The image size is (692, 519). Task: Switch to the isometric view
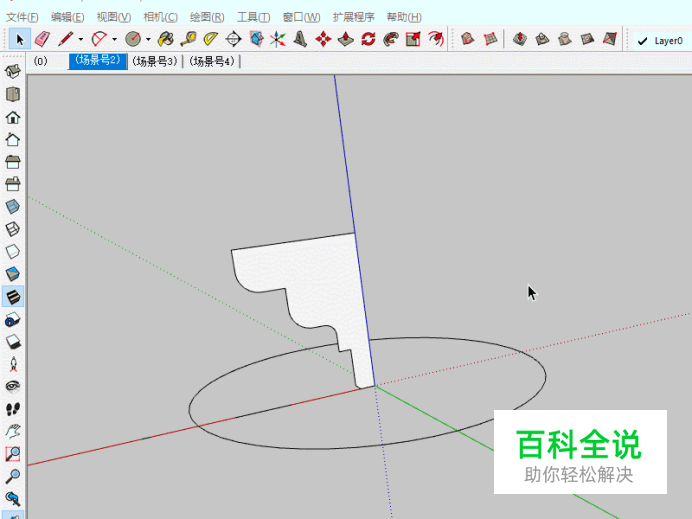[13, 71]
